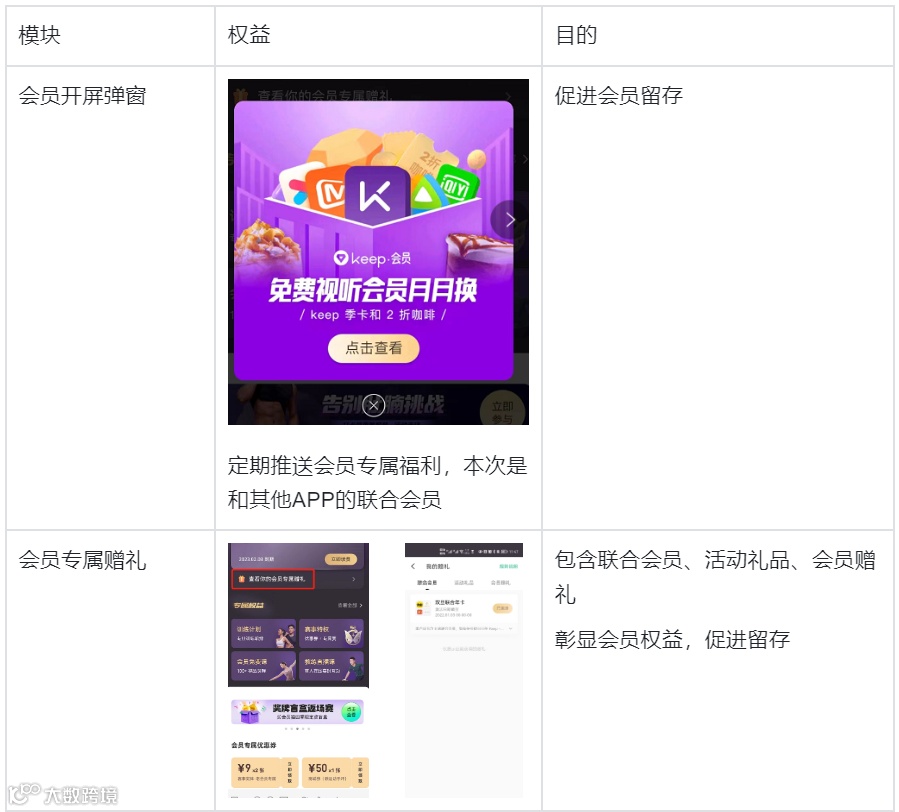The width and height of the screenshot is (899, 812).
Task: Click 免费视听会员月月换 headline in popup
Action: click(373, 291)
